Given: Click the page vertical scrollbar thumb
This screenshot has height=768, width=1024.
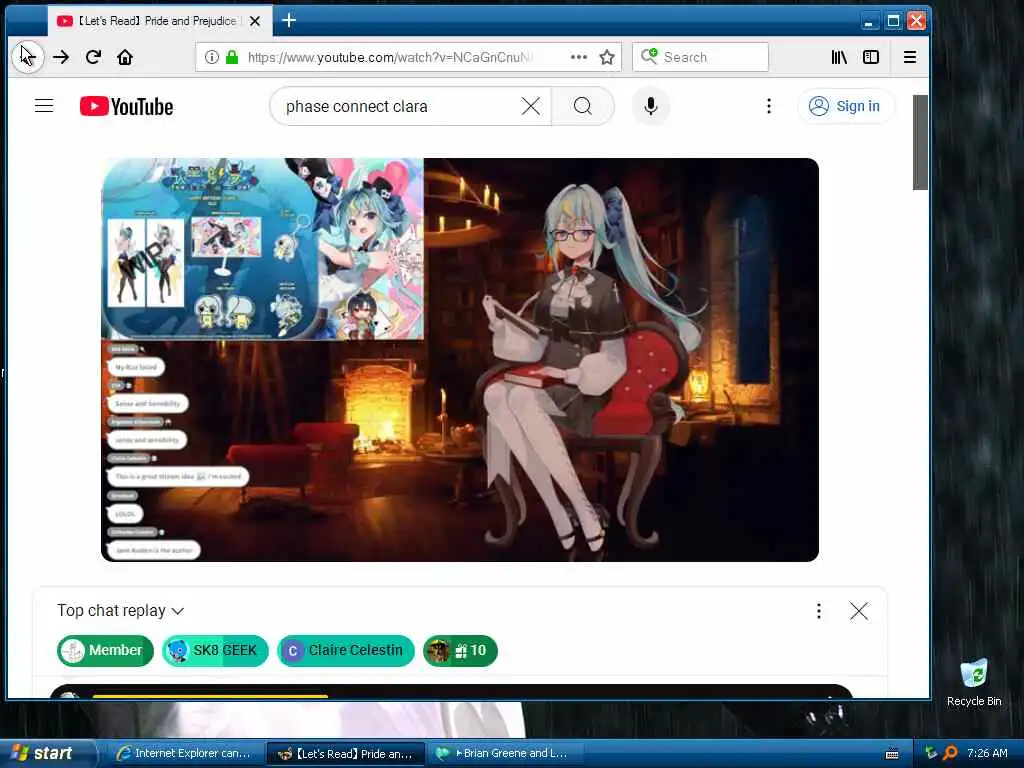Looking at the screenshot, I should [920, 142].
